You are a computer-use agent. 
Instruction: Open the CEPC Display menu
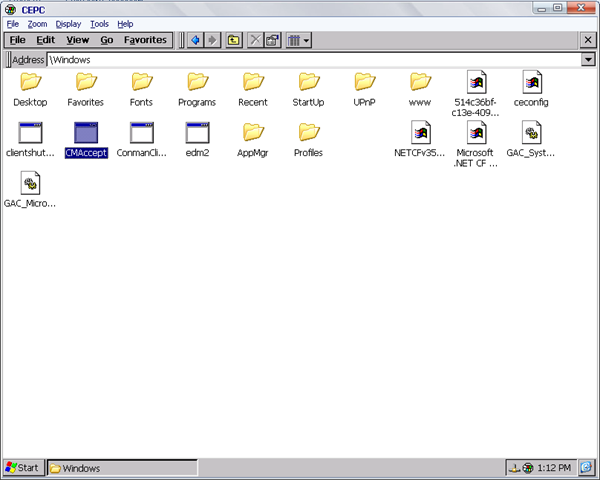tap(68, 24)
